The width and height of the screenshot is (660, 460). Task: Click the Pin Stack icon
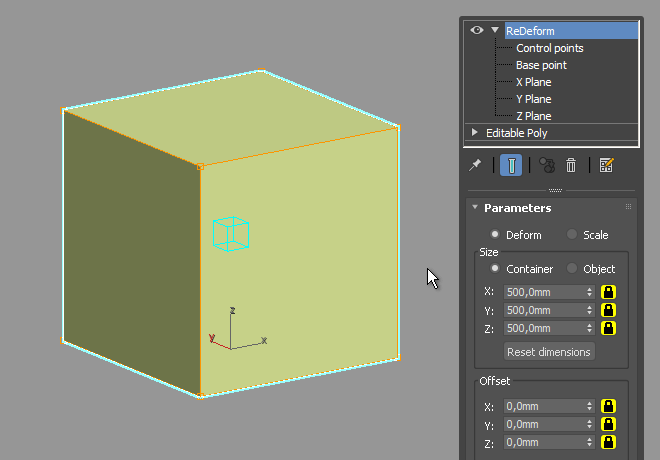coord(475,165)
